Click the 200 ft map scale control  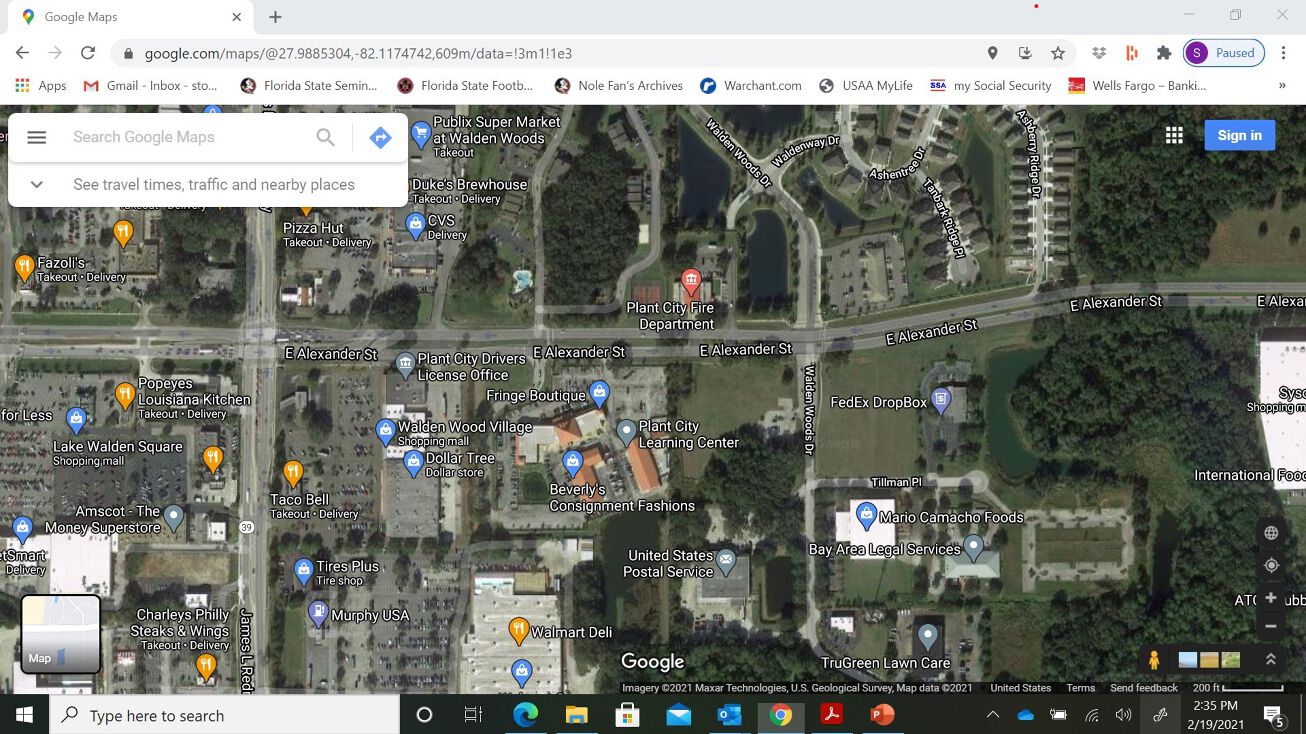[x=1237, y=688]
